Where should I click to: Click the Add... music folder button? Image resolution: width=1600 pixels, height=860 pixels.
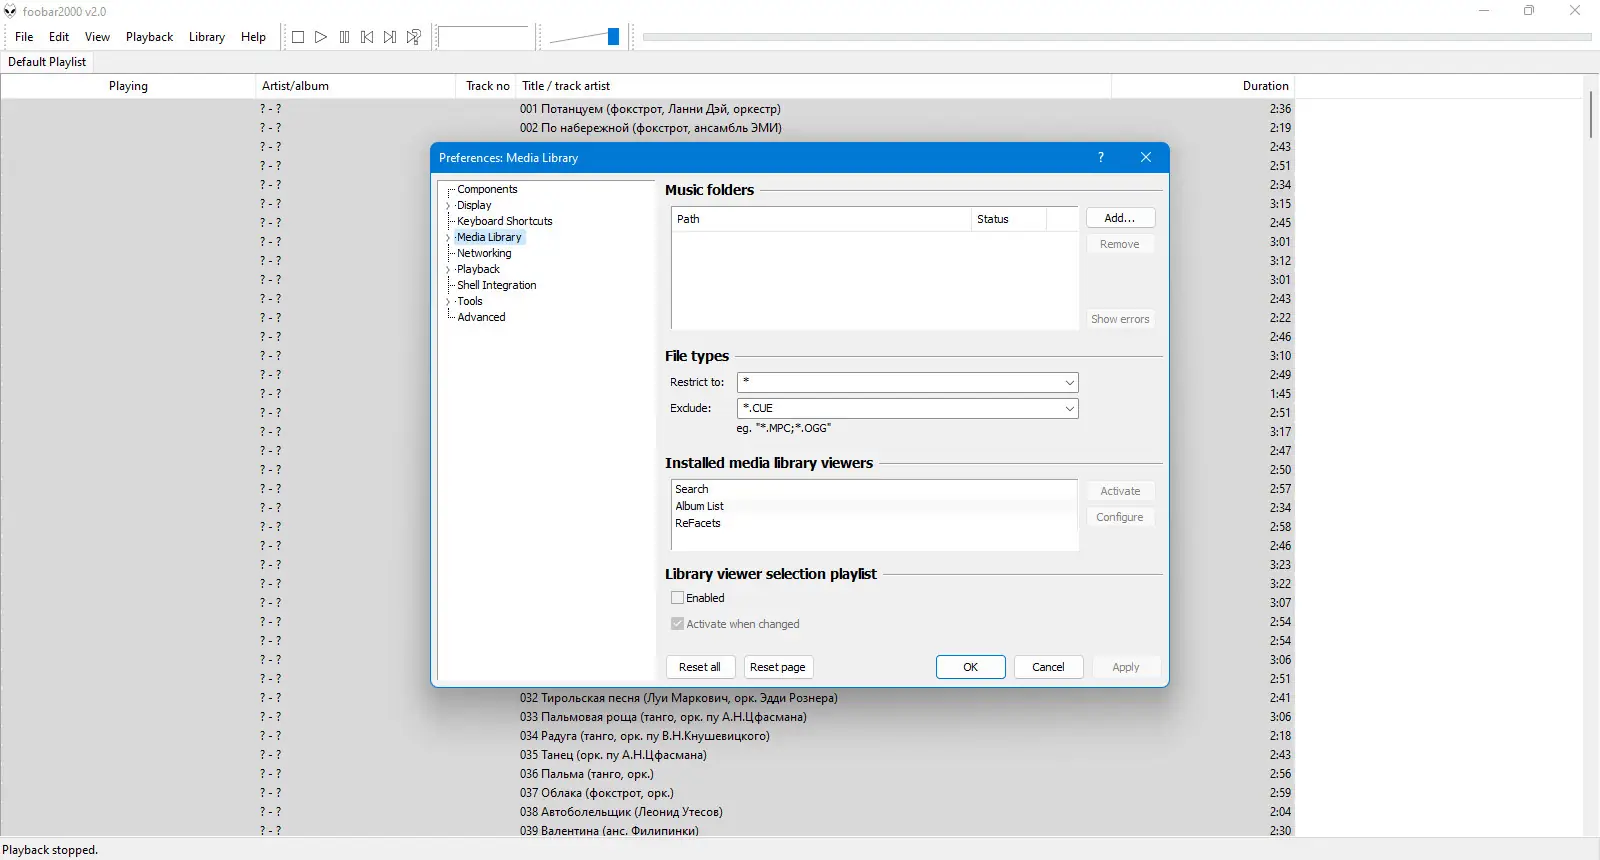[1120, 218]
